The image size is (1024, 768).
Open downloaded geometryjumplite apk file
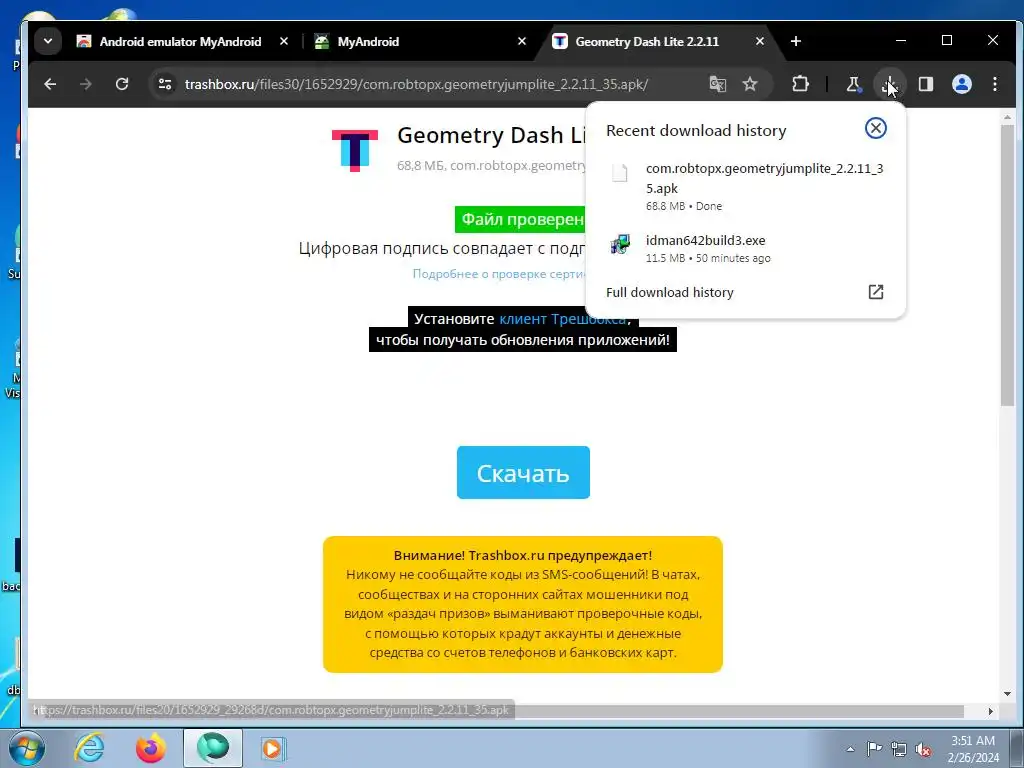pos(746,186)
